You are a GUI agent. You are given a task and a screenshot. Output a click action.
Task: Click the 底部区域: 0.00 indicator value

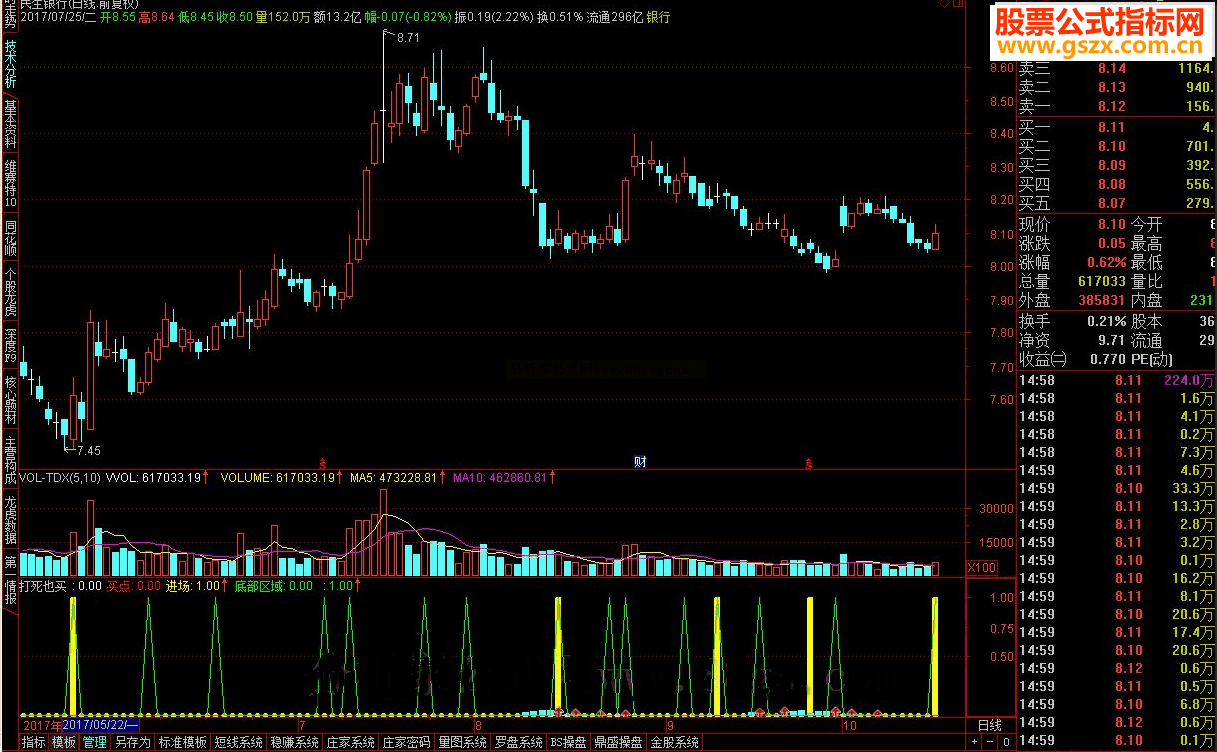(273, 586)
